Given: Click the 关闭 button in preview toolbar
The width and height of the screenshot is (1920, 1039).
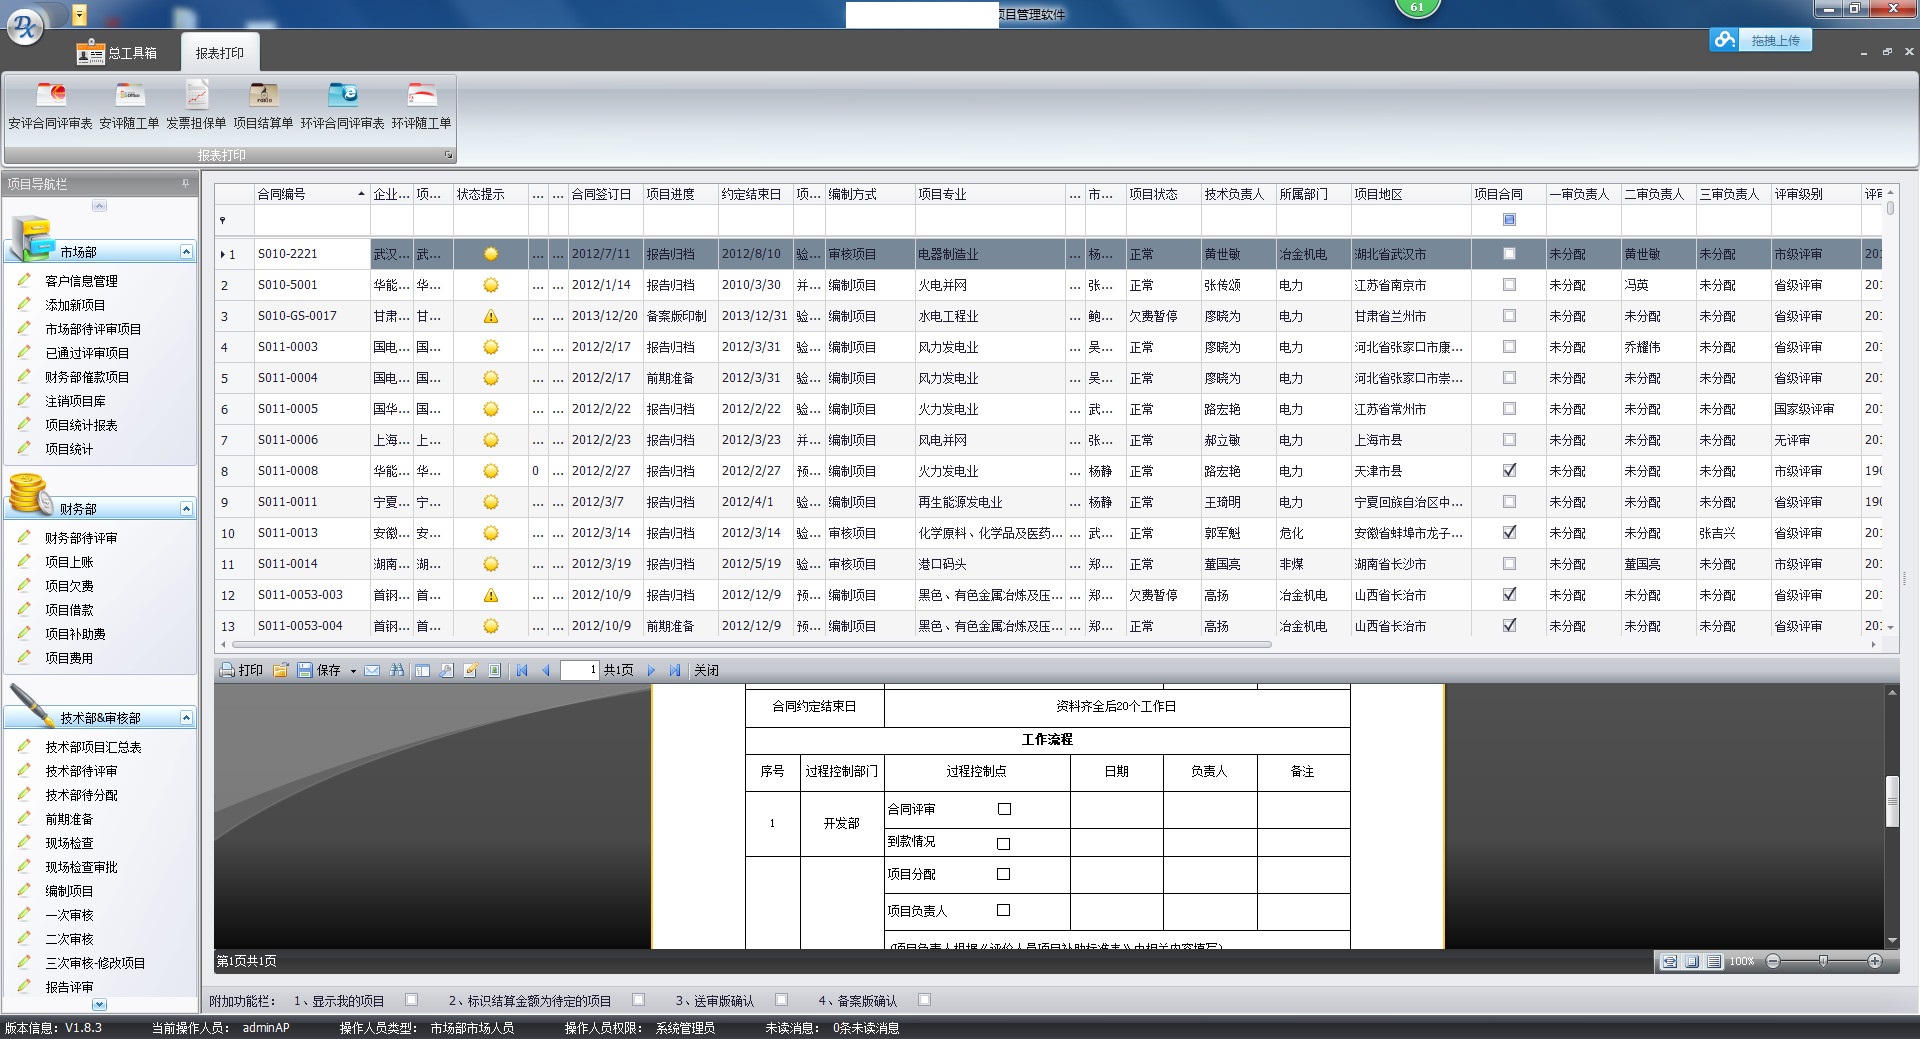Looking at the screenshot, I should 706,670.
